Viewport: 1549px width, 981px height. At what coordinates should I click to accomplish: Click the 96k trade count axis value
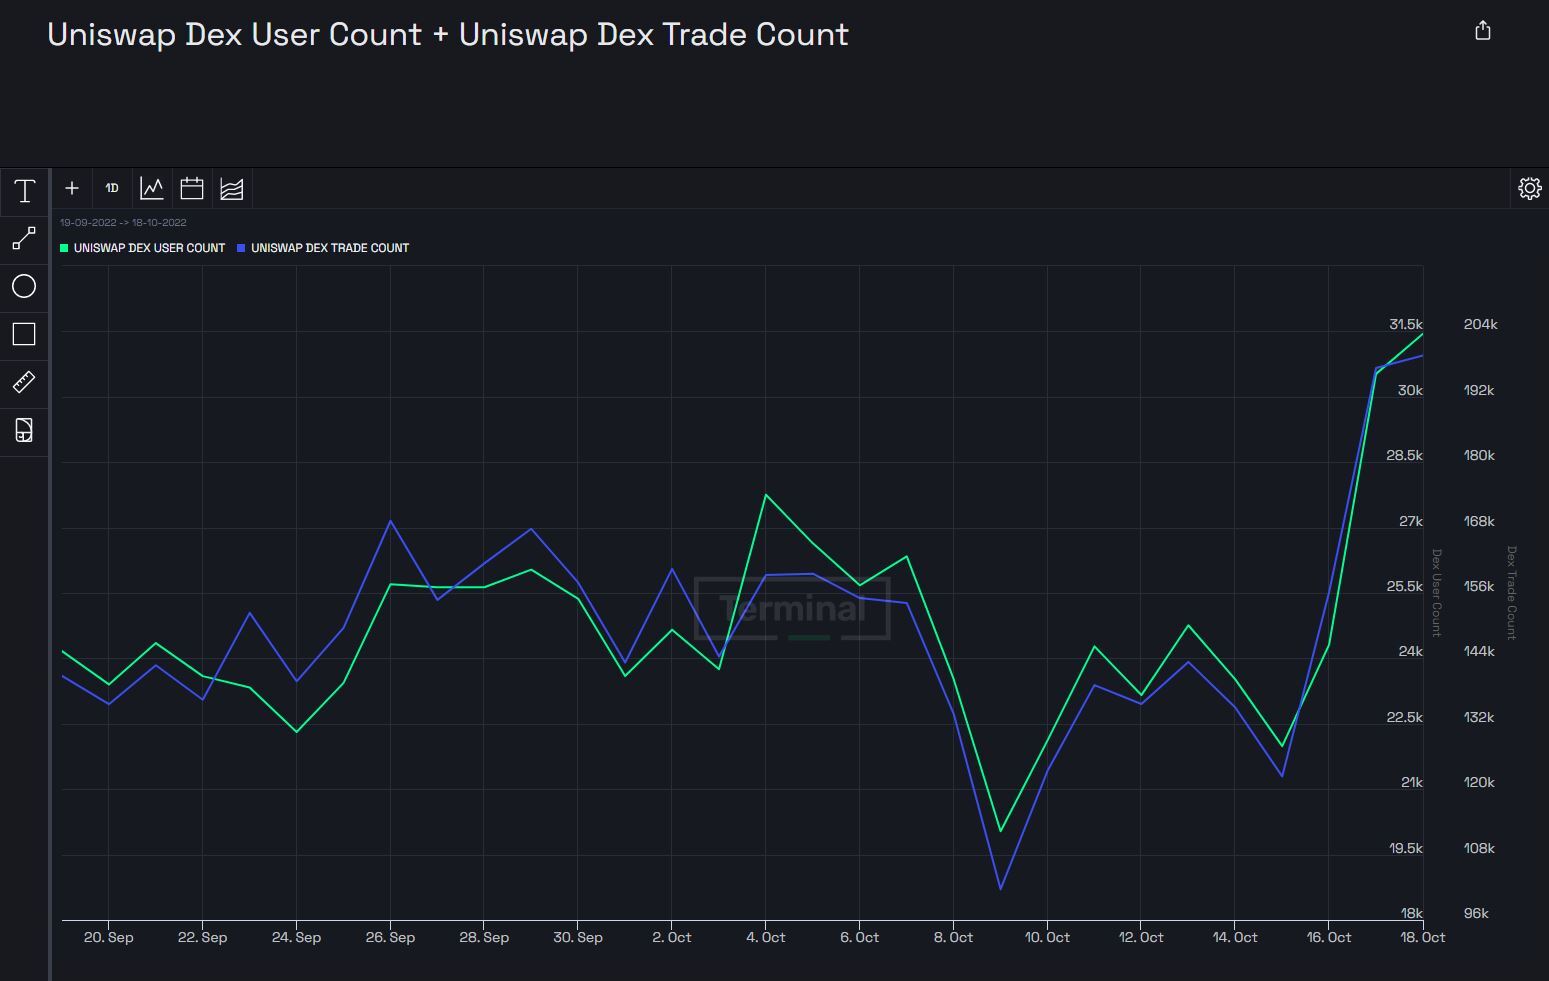click(1476, 914)
